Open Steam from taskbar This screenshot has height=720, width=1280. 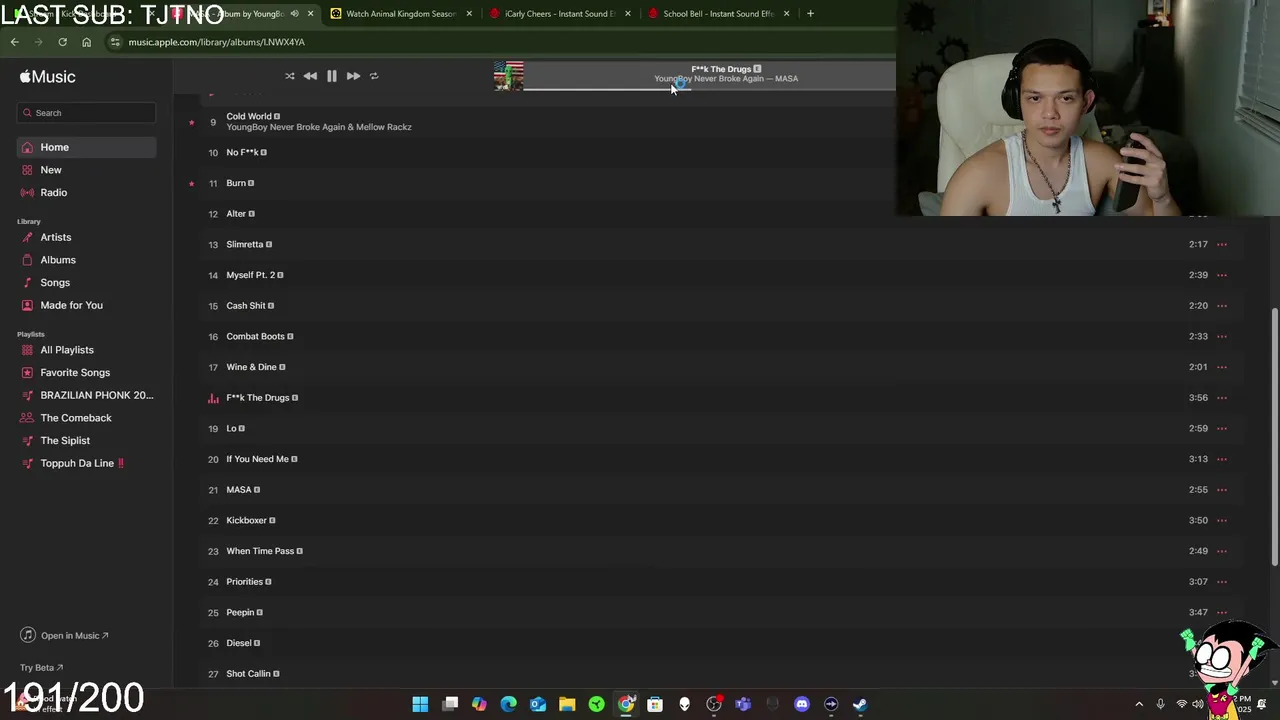tap(860, 704)
